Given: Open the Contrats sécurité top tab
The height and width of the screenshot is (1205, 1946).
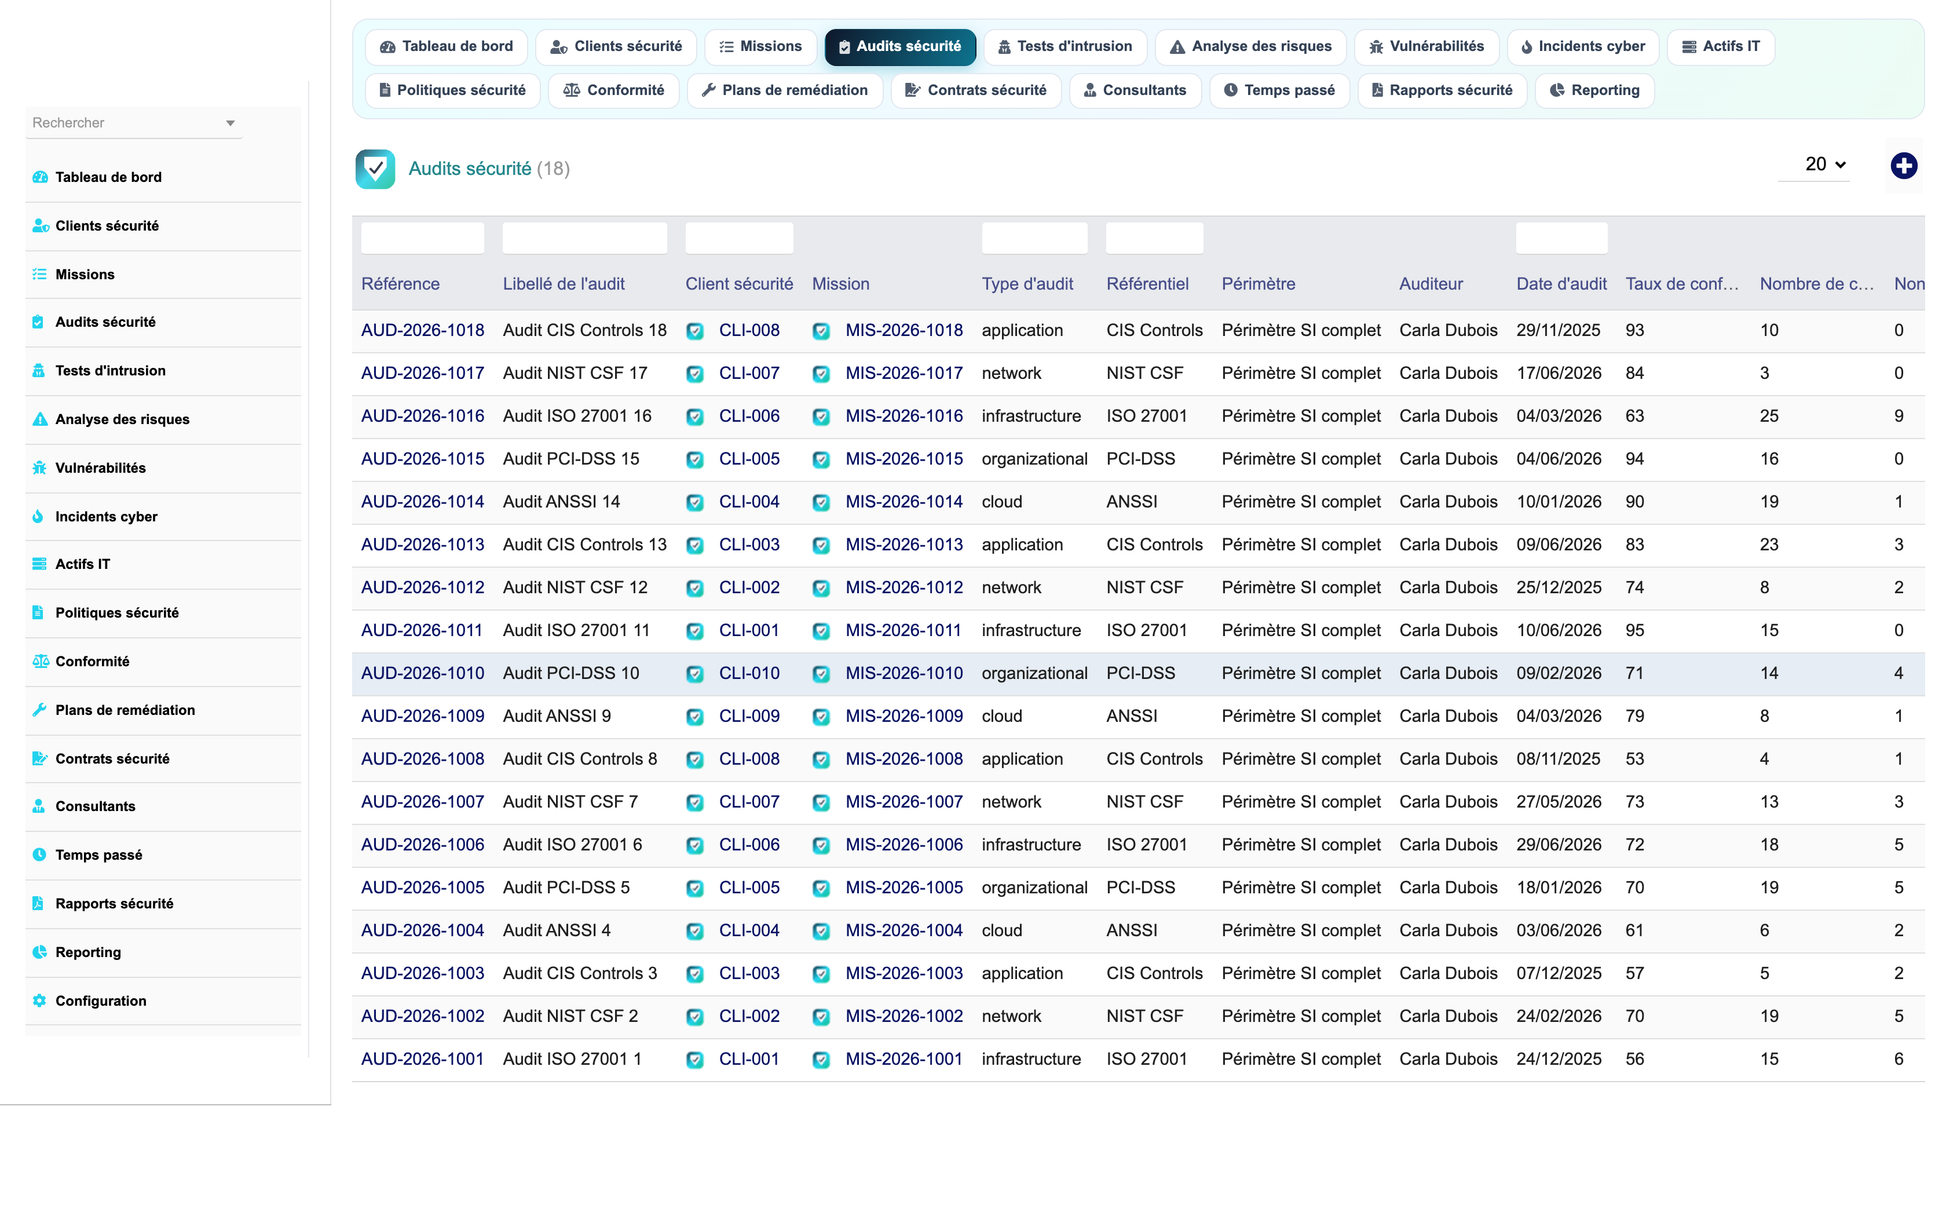Looking at the screenshot, I should click(976, 91).
